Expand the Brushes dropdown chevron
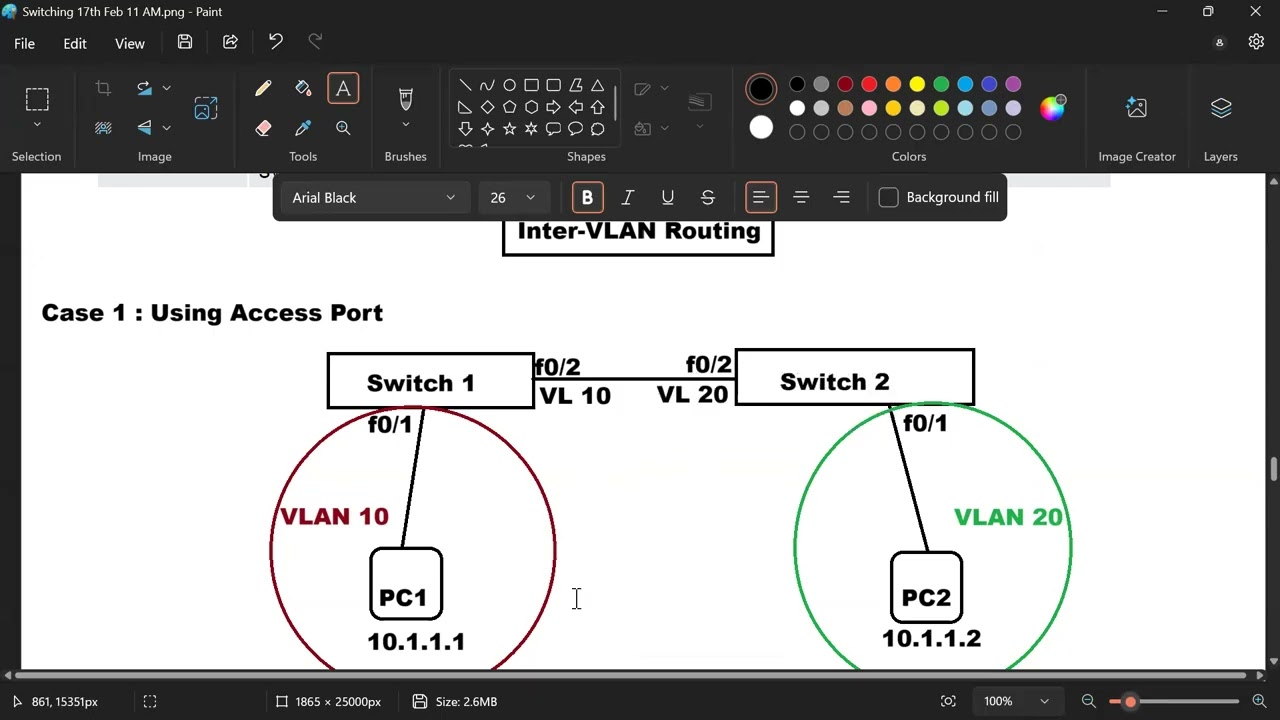This screenshot has width=1280, height=720. (x=405, y=125)
